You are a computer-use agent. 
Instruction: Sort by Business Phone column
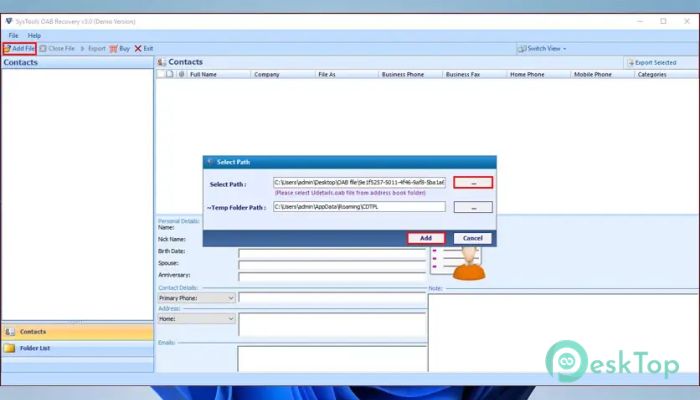tap(410, 74)
